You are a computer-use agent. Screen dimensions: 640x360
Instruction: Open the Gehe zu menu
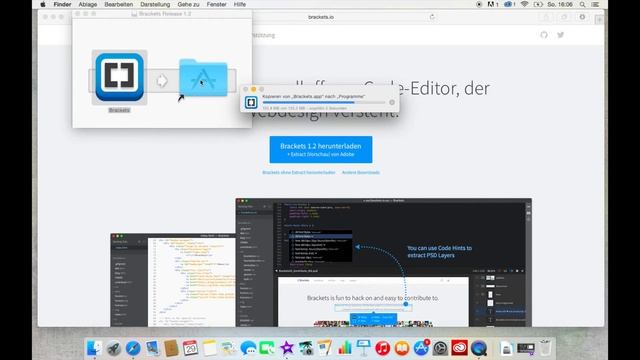tap(189, 4)
